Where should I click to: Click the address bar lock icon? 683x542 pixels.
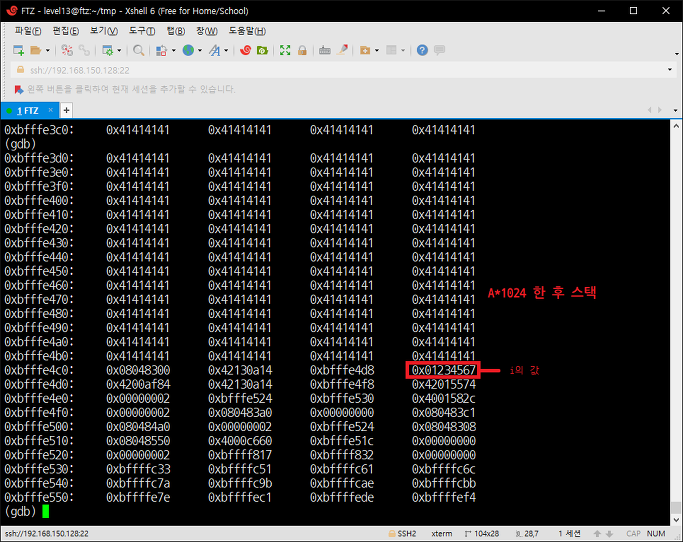tap(20, 70)
